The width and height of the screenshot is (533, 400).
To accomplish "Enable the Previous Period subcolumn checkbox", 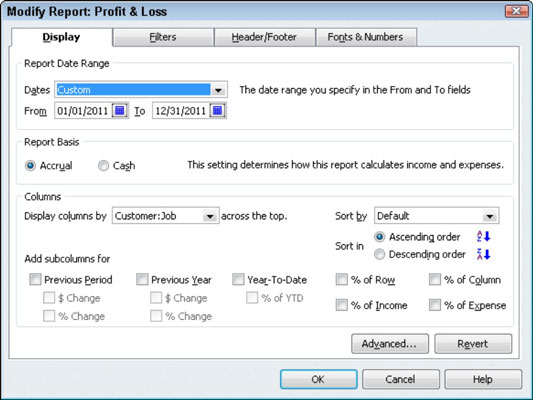I will tap(35, 279).
